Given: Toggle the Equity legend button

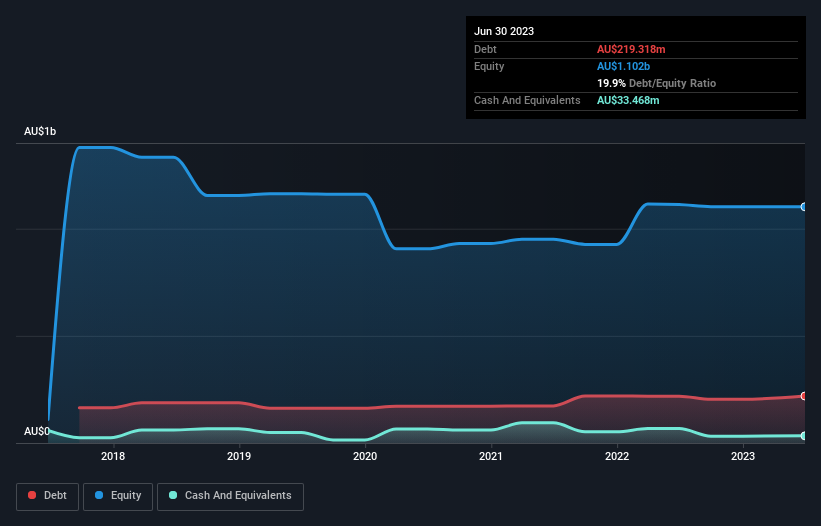Looking at the screenshot, I should coord(118,496).
